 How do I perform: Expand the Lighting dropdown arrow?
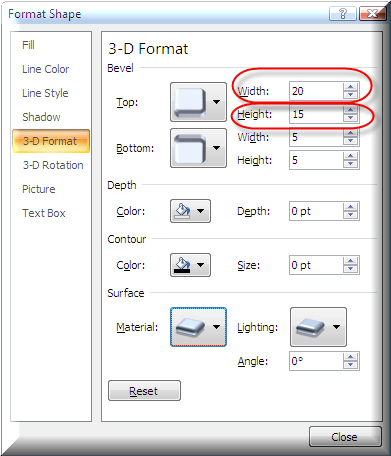[337, 327]
